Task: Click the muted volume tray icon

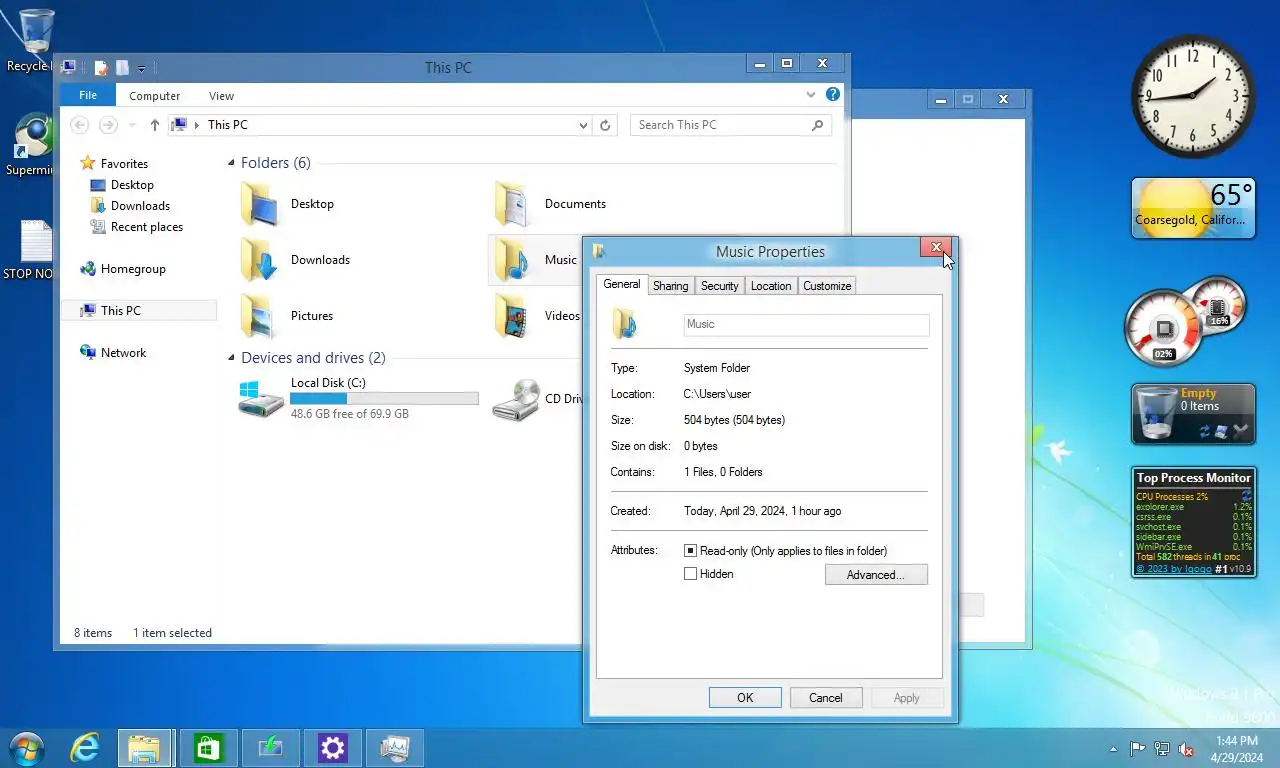Action: click(x=1186, y=748)
